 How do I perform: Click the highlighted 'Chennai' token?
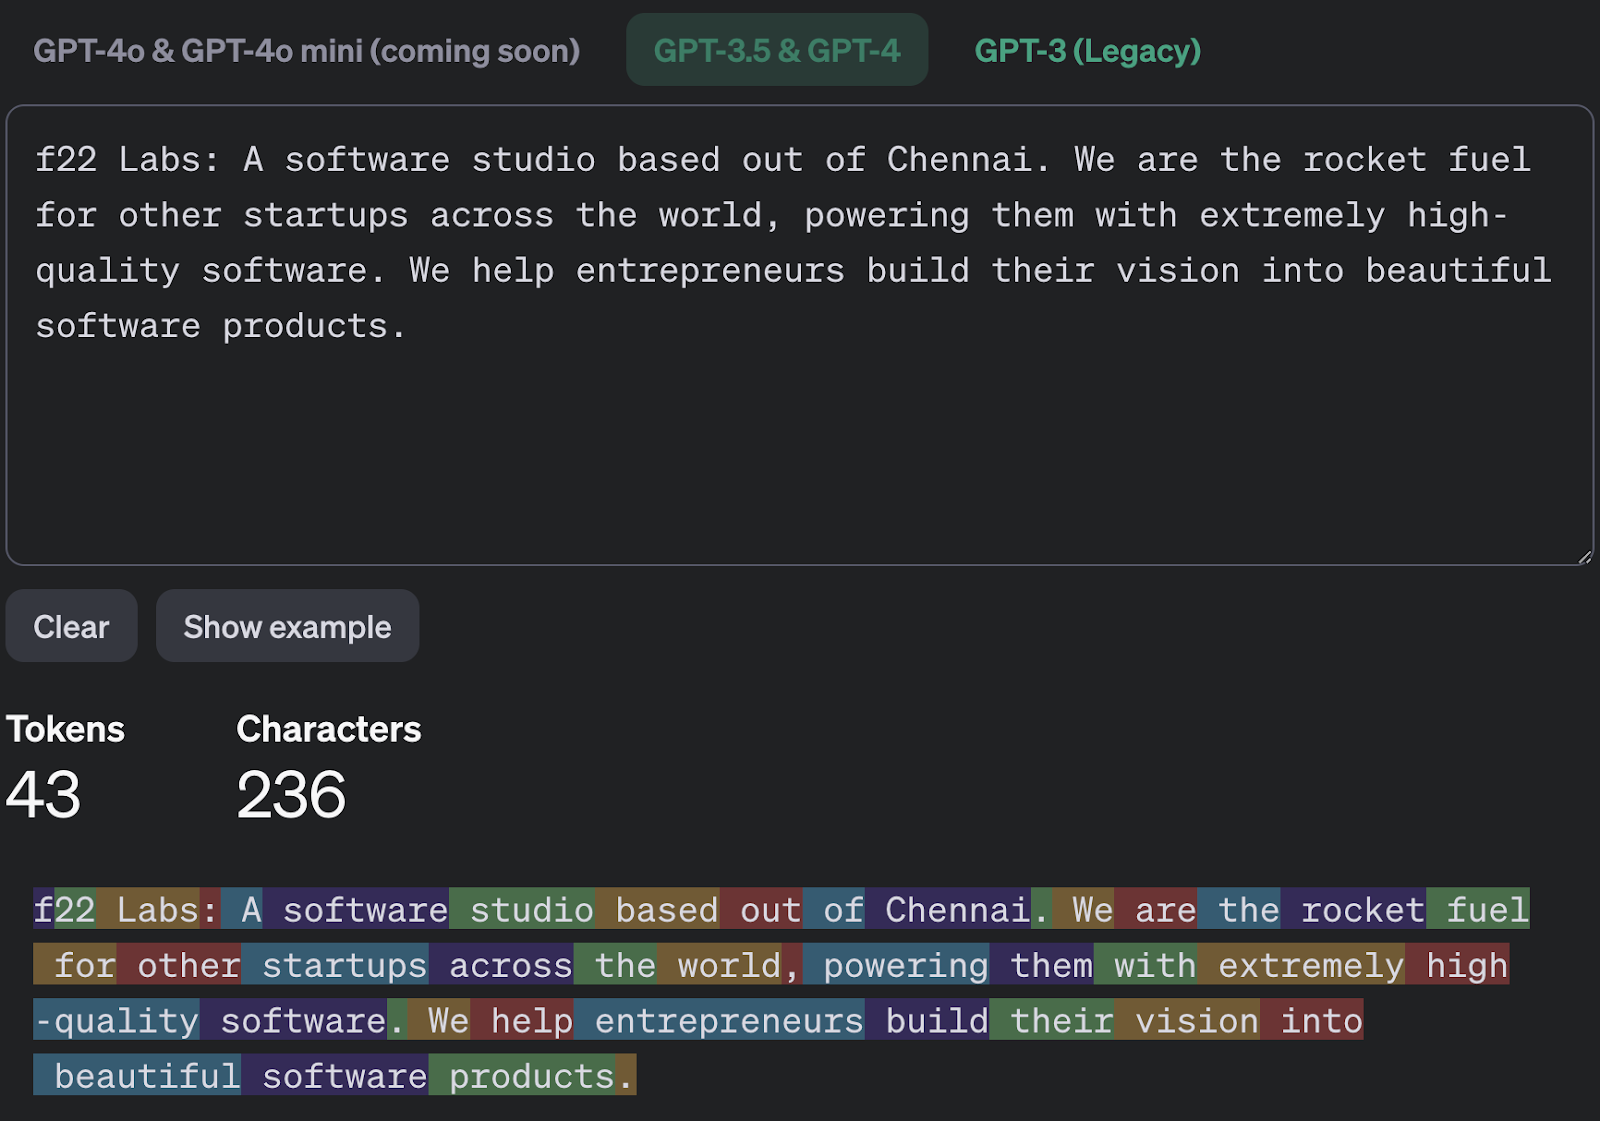948,909
